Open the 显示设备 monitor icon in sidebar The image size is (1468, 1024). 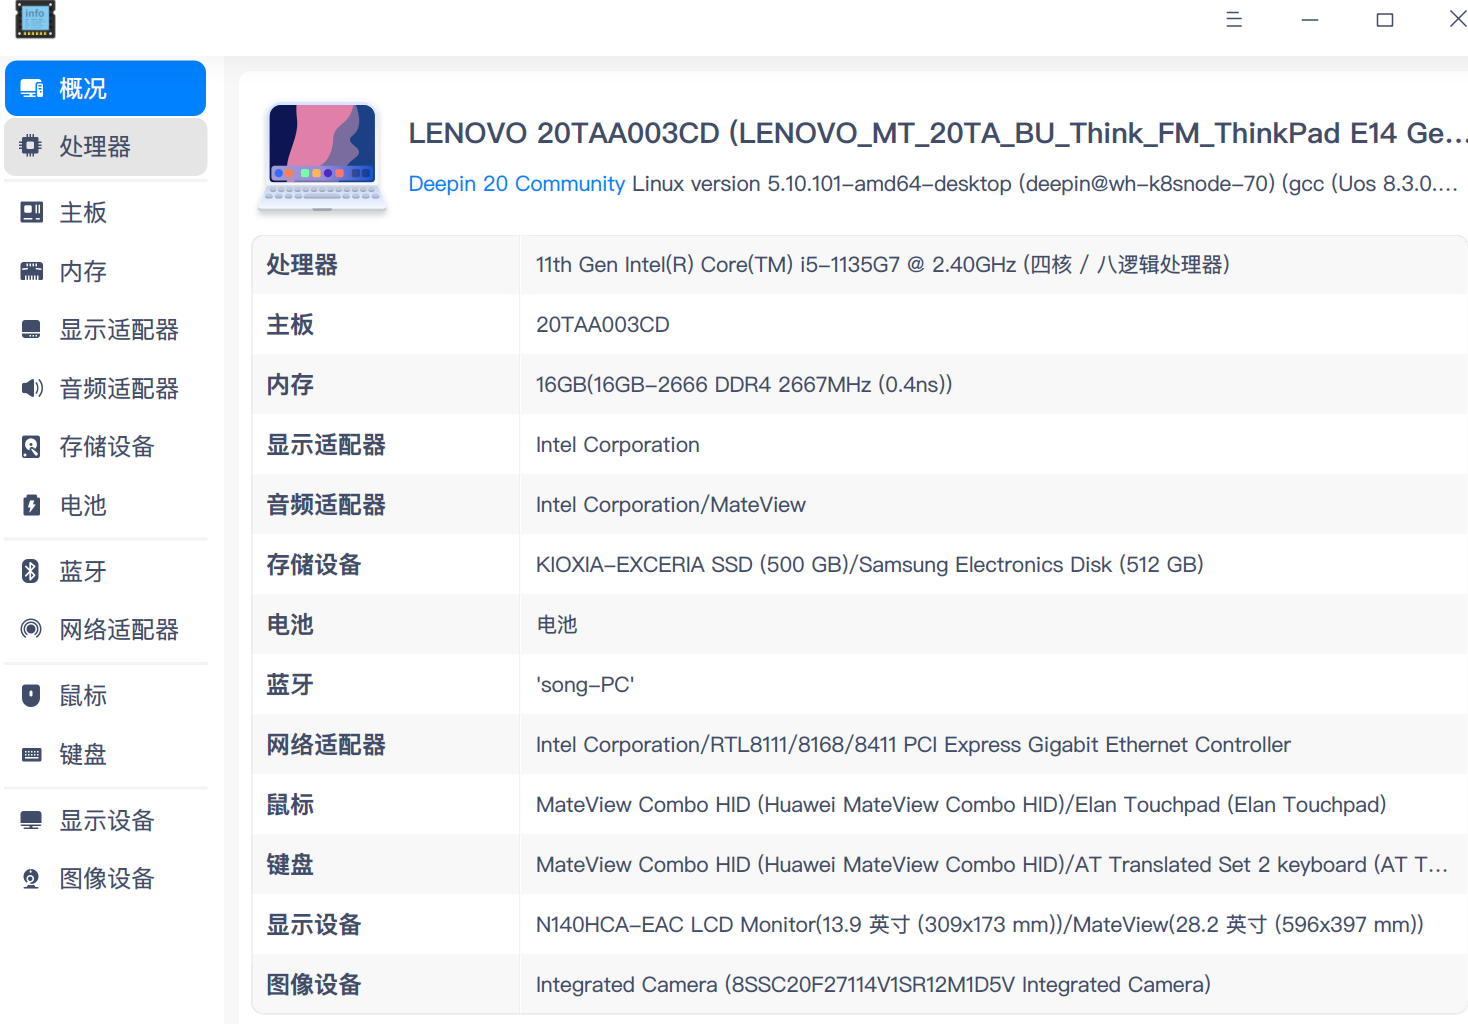coord(32,820)
